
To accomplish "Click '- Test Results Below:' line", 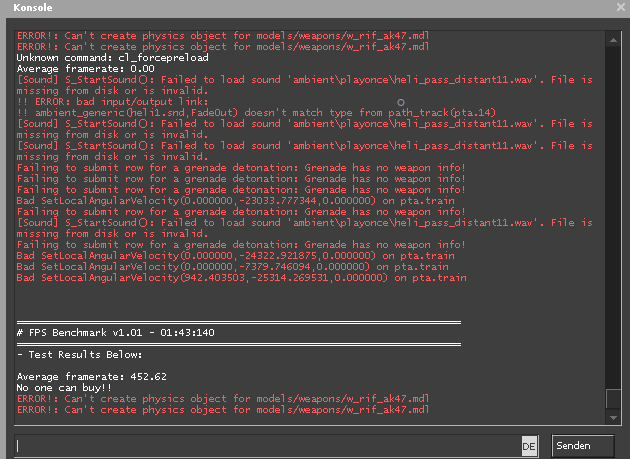I will coord(80,354).
